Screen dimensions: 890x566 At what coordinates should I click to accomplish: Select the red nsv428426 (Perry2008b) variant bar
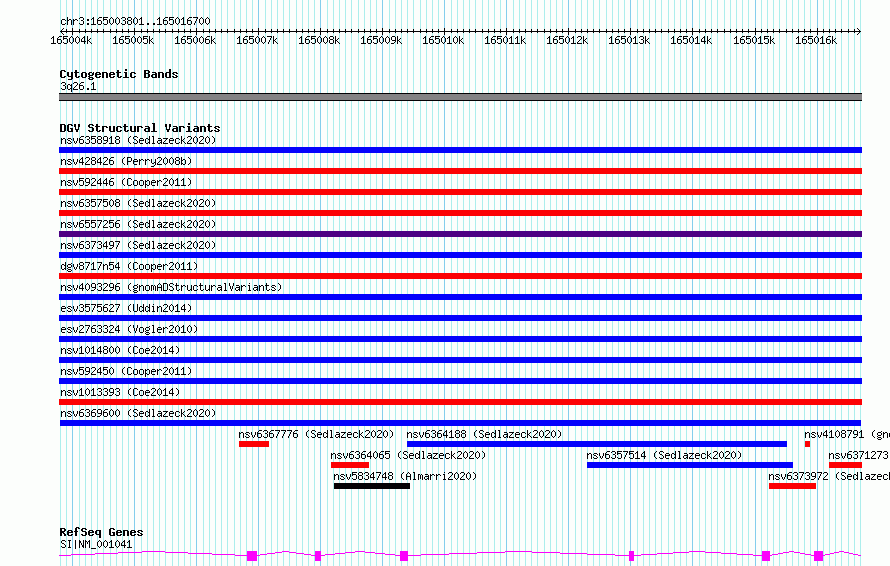[x=460, y=171]
